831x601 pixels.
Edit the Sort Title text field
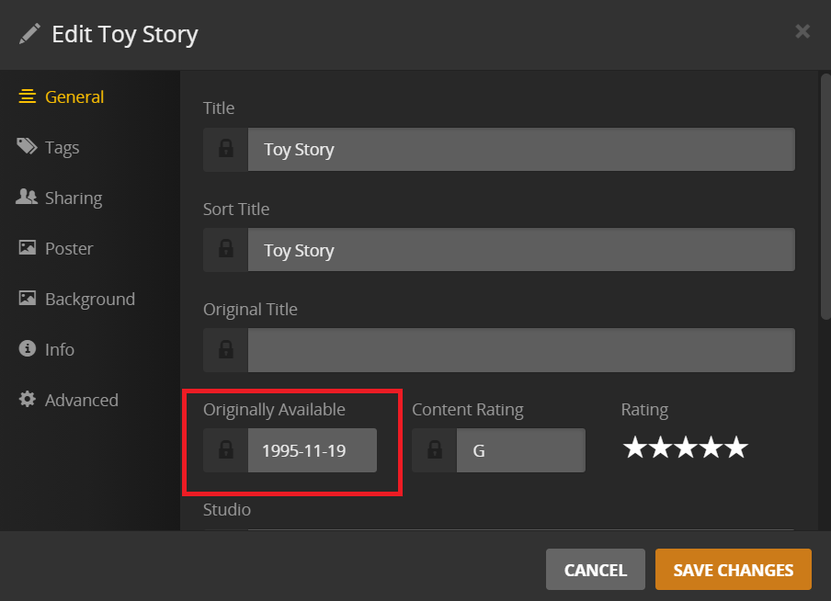click(521, 250)
